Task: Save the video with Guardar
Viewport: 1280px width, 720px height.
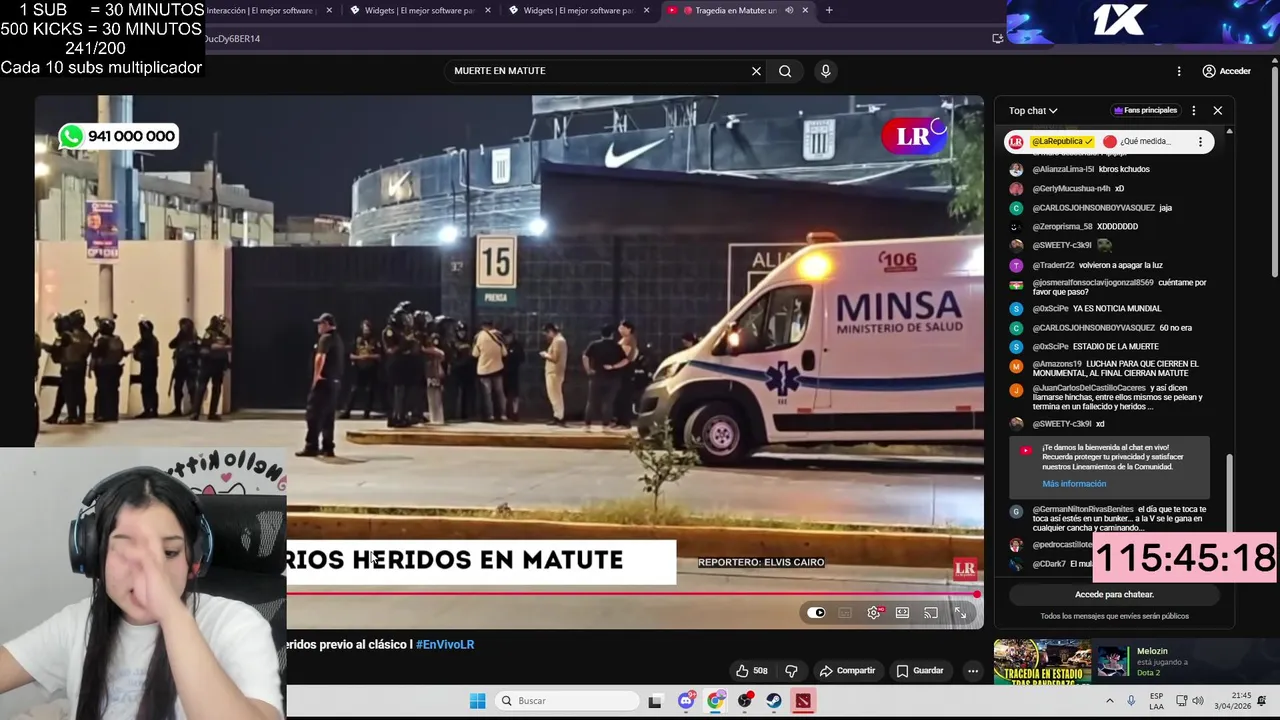Action: (920, 671)
